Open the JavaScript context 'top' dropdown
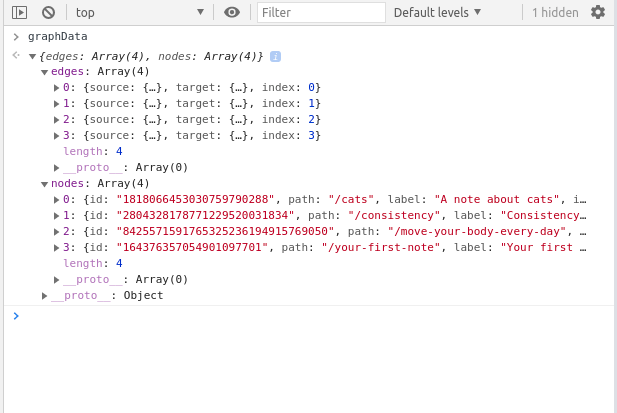 [x=139, y=12]
